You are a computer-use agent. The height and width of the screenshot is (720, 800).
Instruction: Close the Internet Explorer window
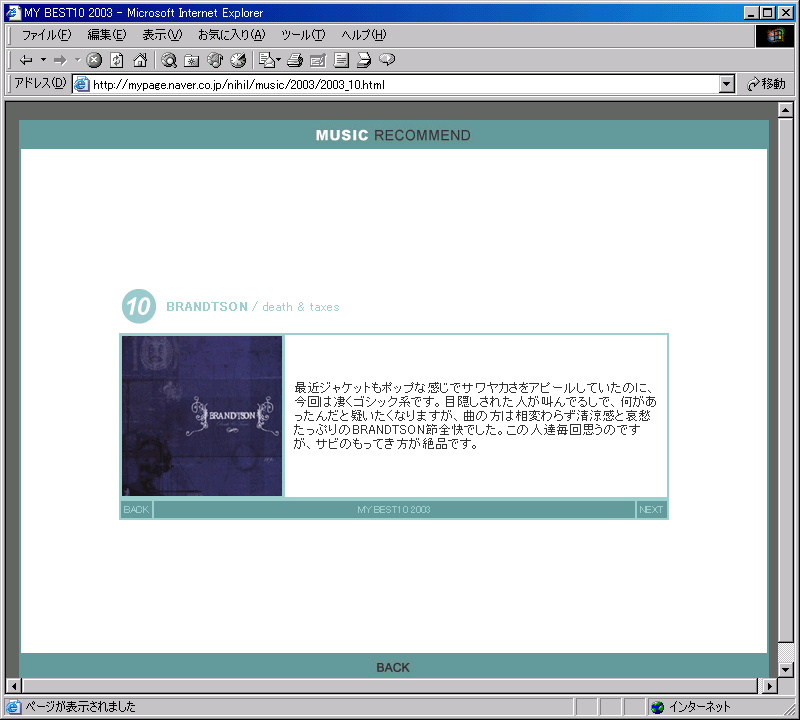(x=786, y=13)
